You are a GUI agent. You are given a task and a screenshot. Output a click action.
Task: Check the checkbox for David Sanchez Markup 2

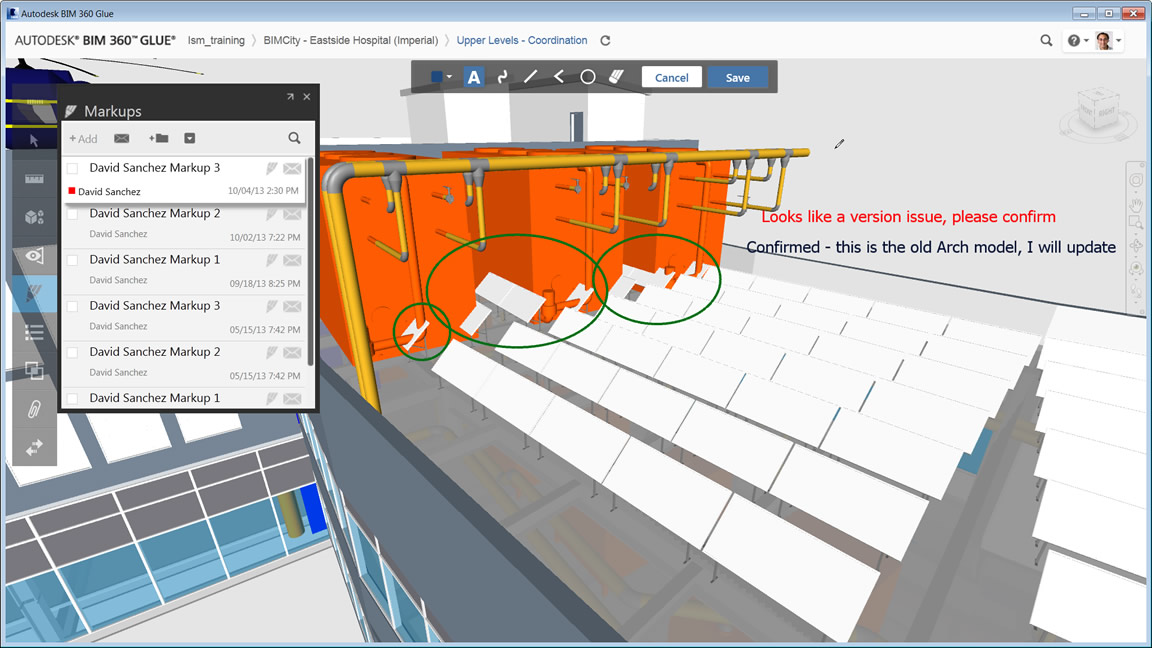pos(72,213)
